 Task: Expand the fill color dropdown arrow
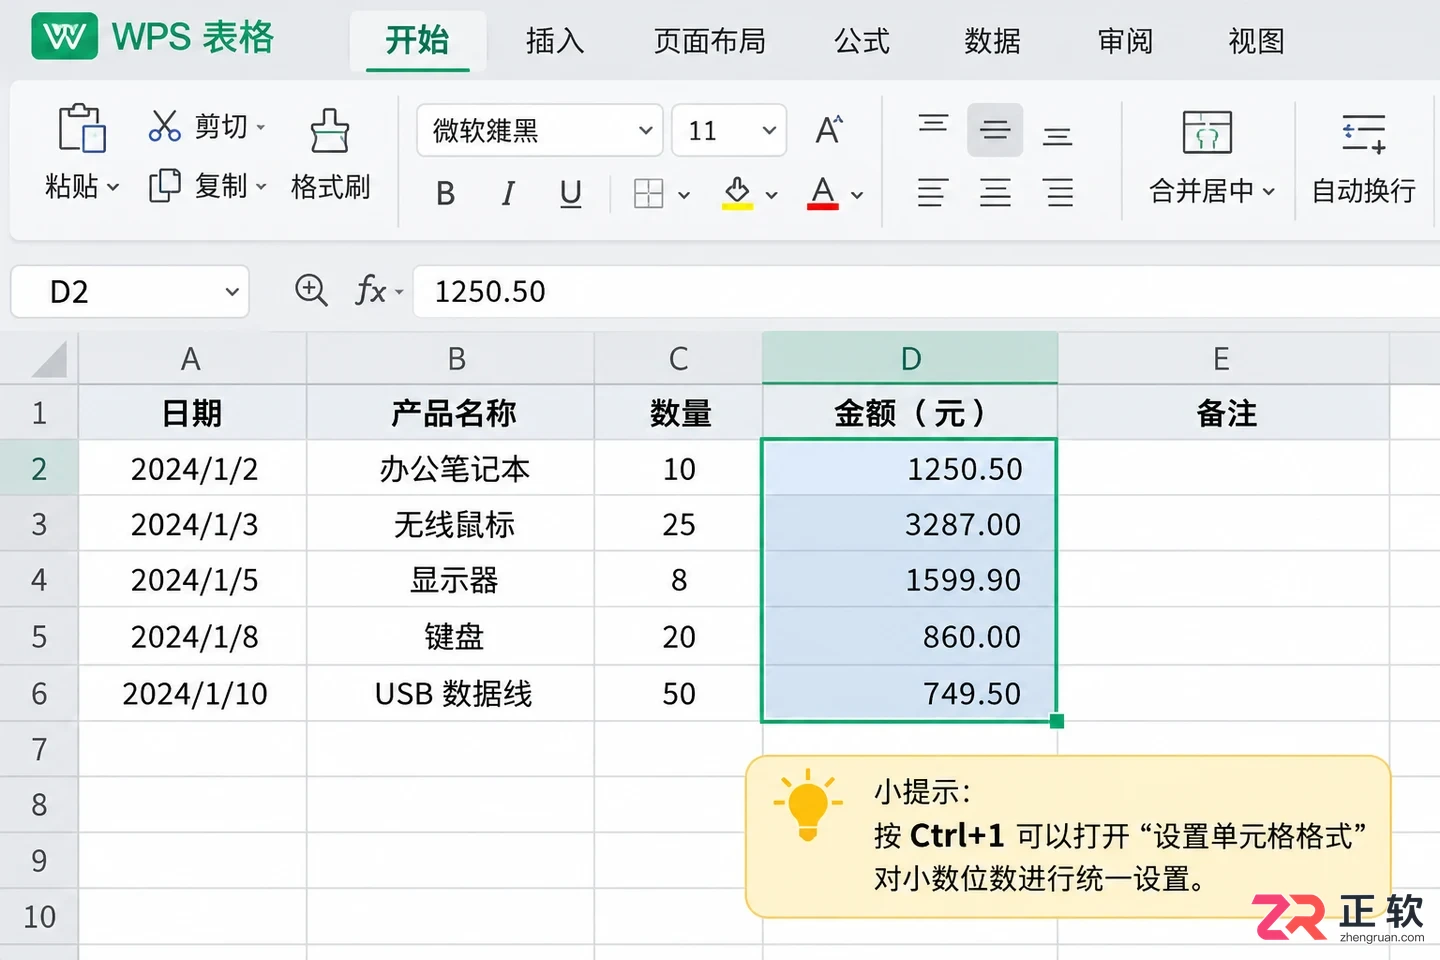(x=771, y=195)
